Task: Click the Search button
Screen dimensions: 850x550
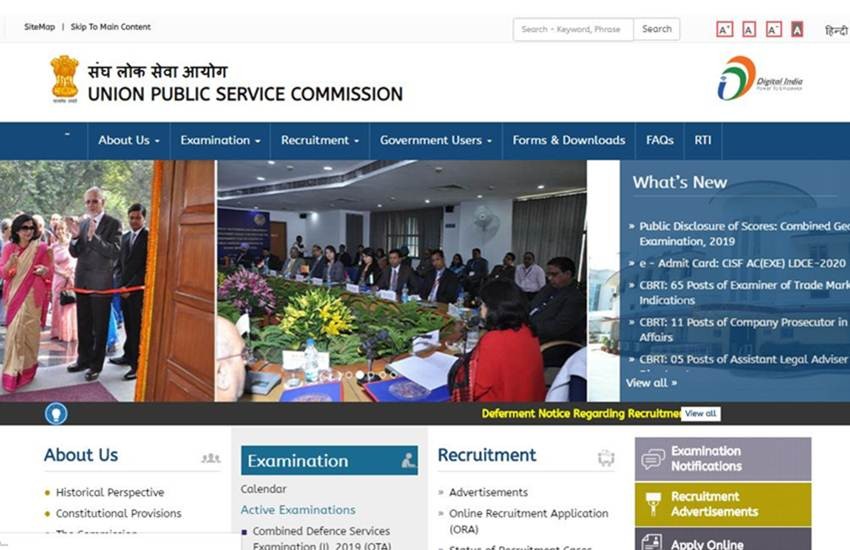Action: (656, 29)
